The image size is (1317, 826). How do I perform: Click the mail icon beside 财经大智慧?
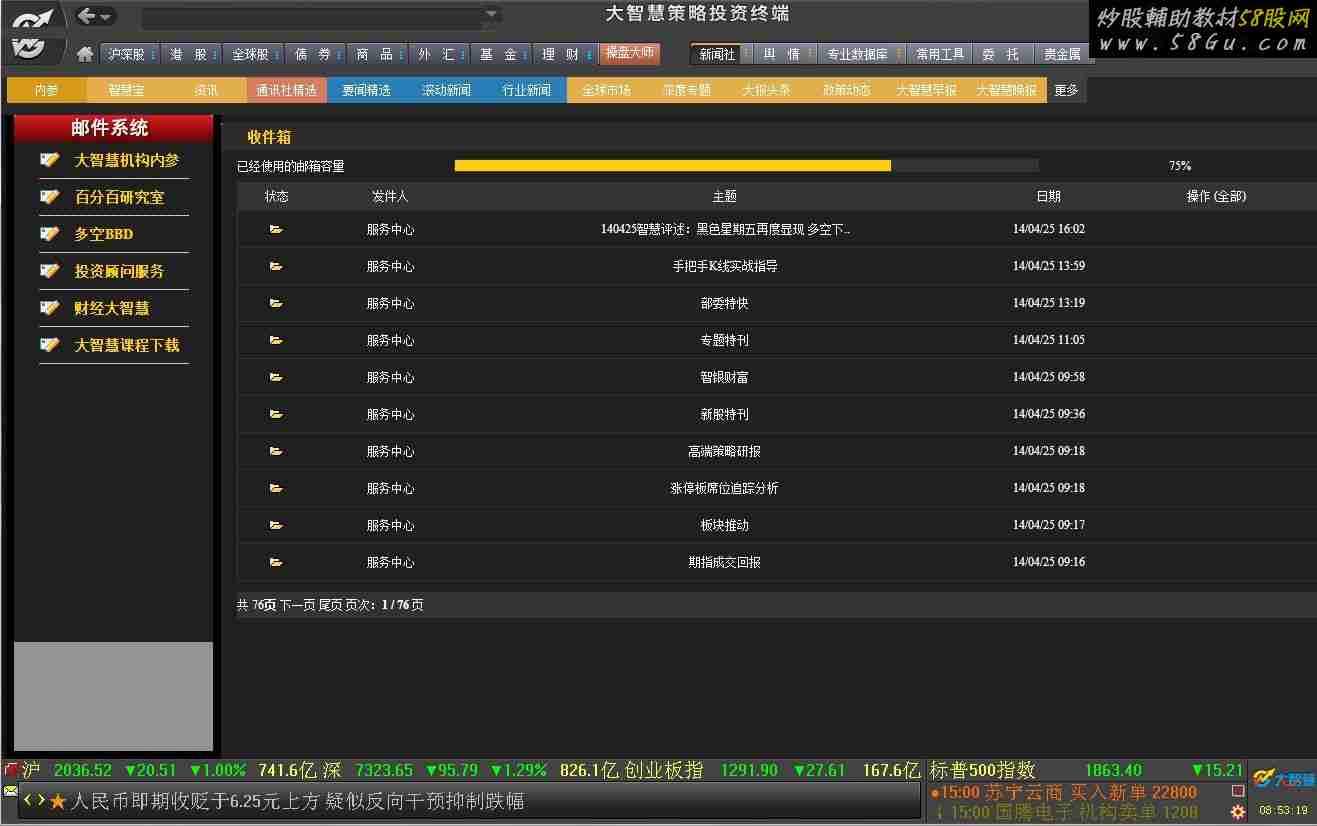point(49,308)
